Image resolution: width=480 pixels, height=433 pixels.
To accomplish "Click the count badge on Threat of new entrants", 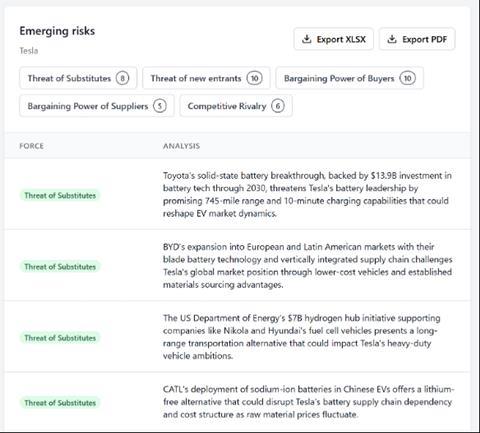I will click(x=254, y=78).
